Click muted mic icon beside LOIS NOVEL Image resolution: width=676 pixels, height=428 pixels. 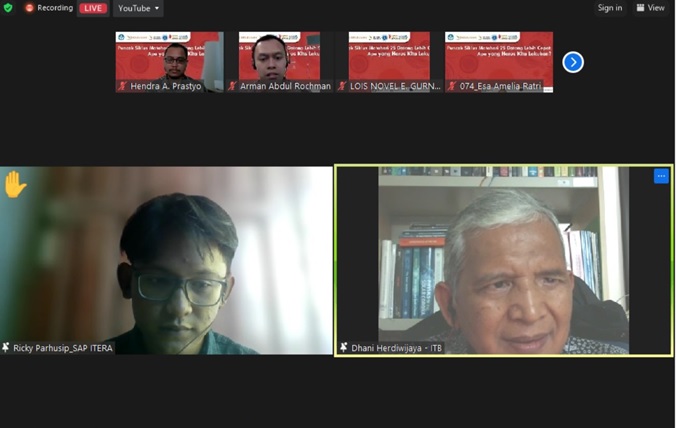[342, 86]
